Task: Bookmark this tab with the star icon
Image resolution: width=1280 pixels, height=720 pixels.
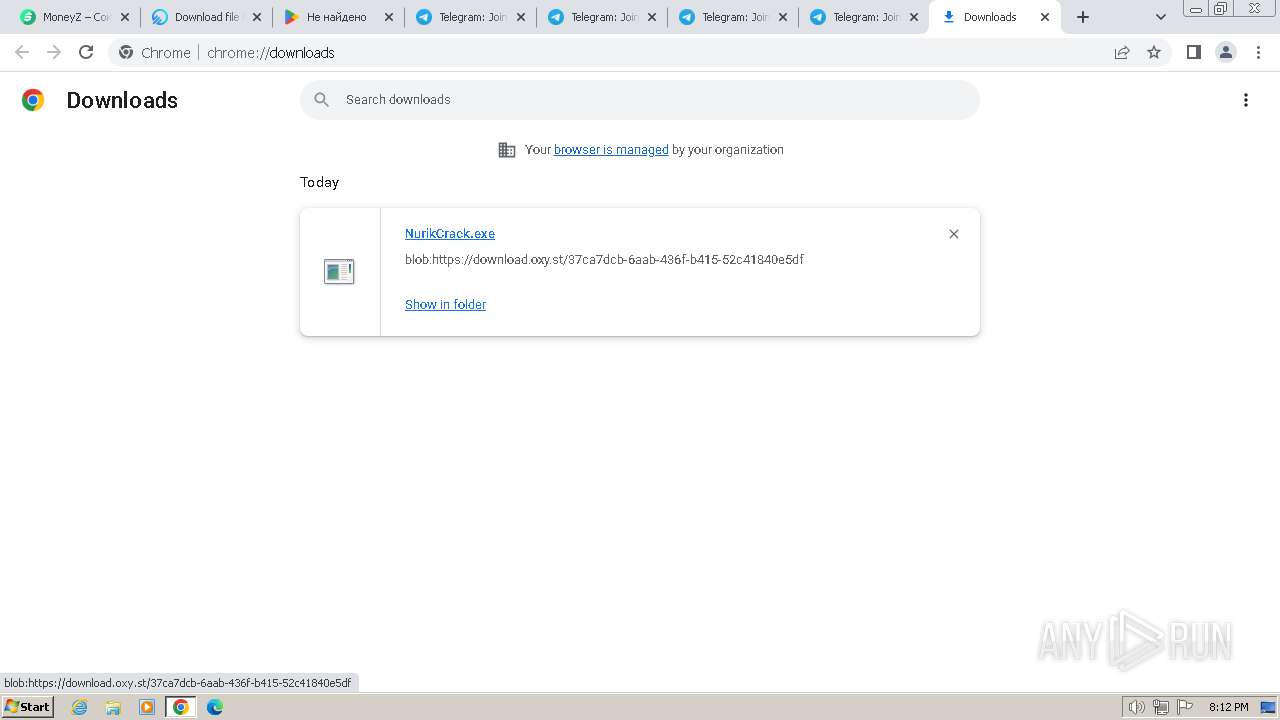Action: coord(1154,52)
